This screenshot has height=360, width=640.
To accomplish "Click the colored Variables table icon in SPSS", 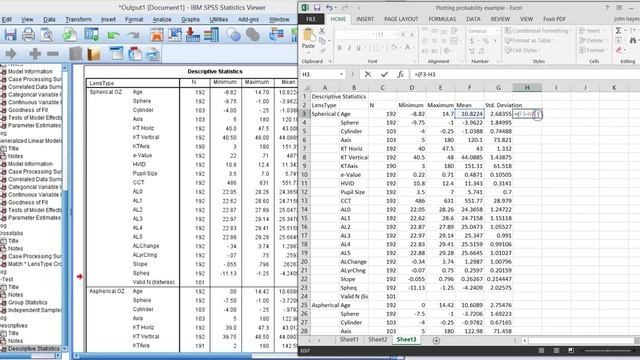I will pyautogui.click(x=211, y=35).
